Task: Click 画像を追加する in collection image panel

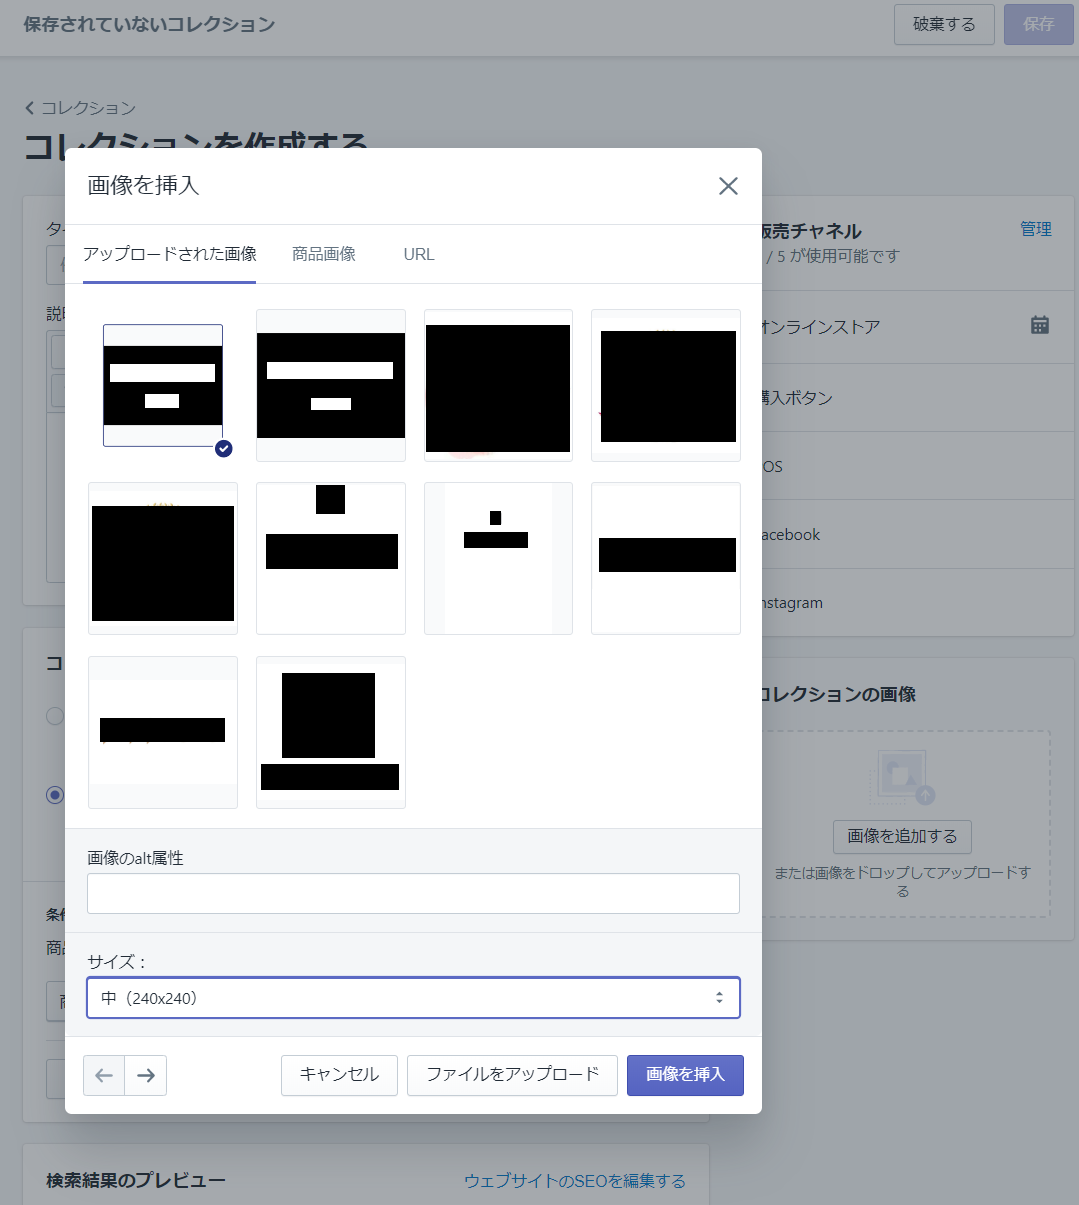Action: tap(902, 836)
